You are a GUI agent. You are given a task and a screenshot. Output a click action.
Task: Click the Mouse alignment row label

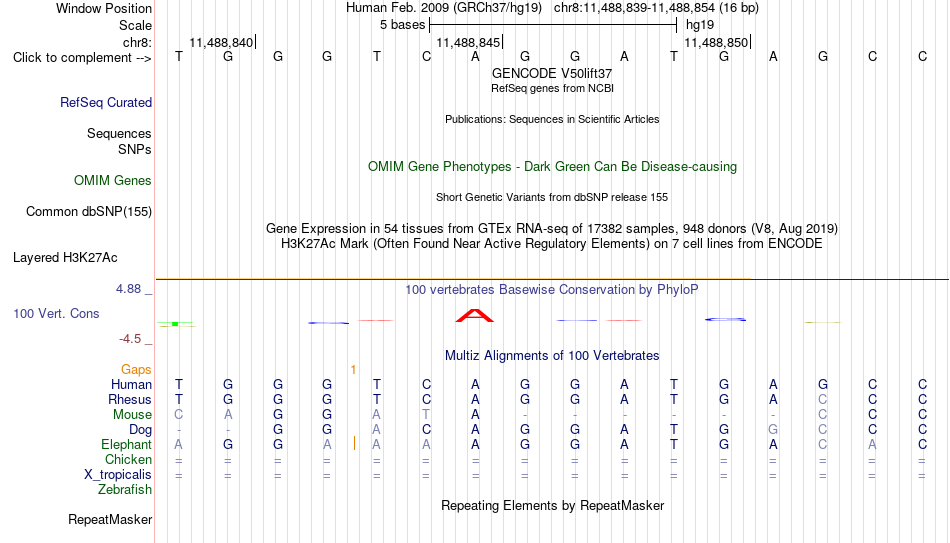[133, 415]
